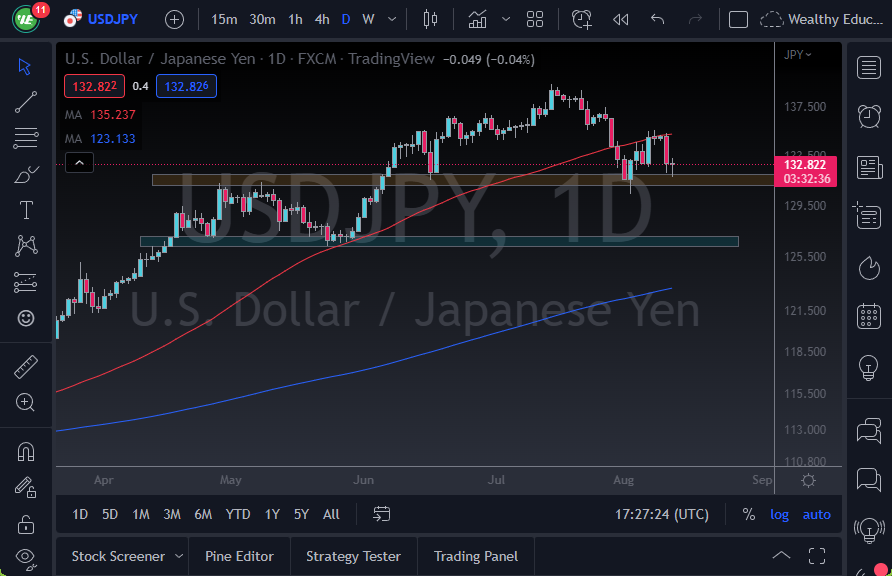Expand the indicator templates dropdown arrow
892x576 pixels.
point(506,19)
